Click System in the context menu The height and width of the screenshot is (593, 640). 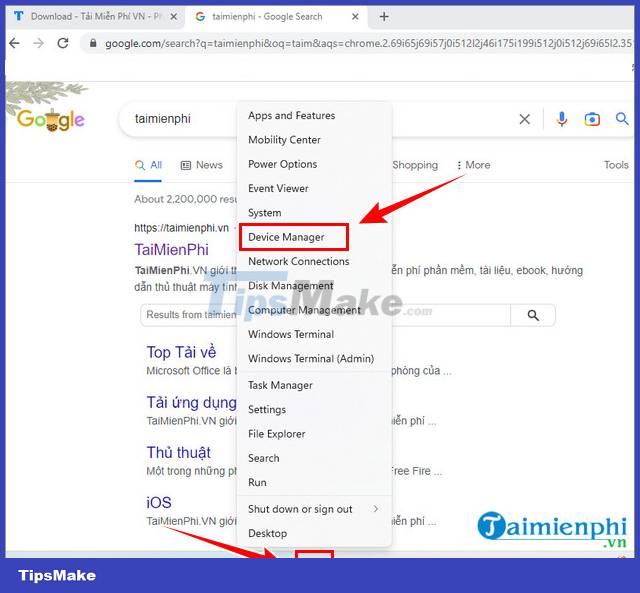pyautogui.click(x=264, y=213)
